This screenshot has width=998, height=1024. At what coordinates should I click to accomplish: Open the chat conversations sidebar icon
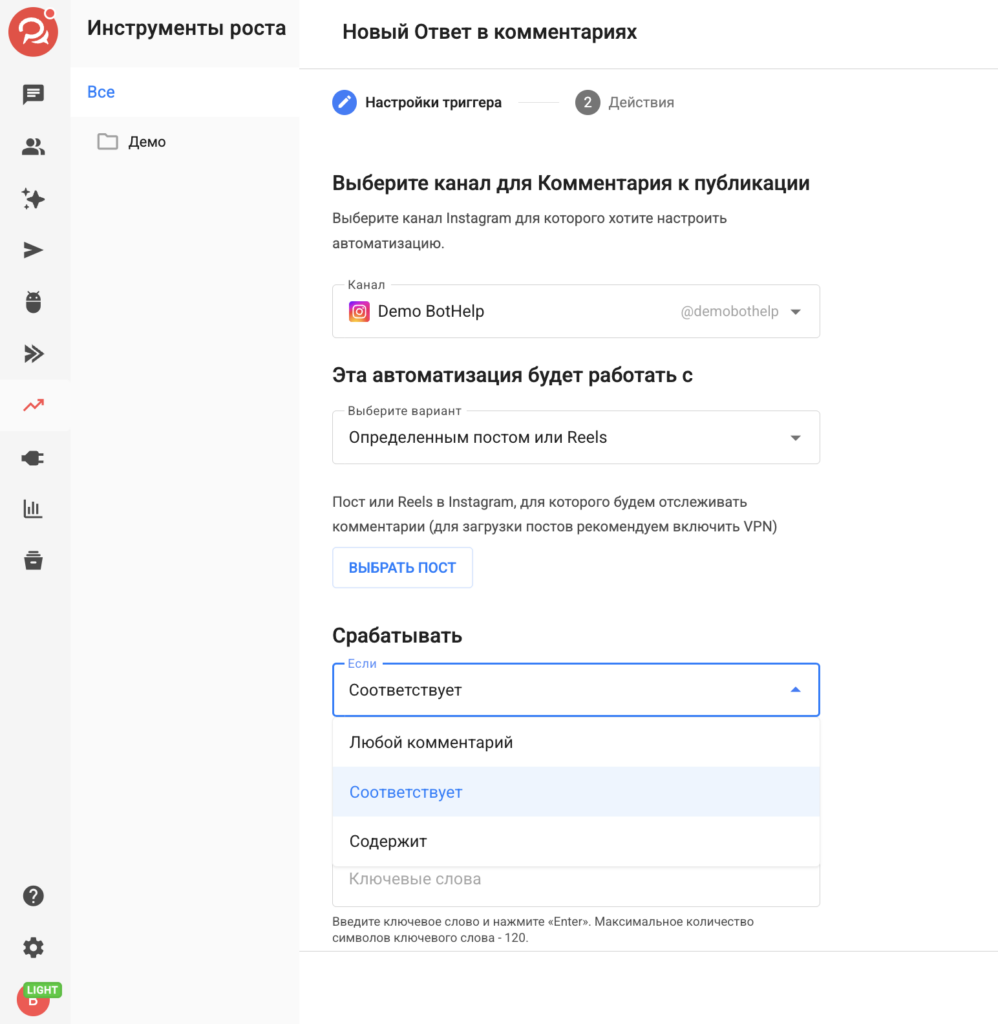33,95
